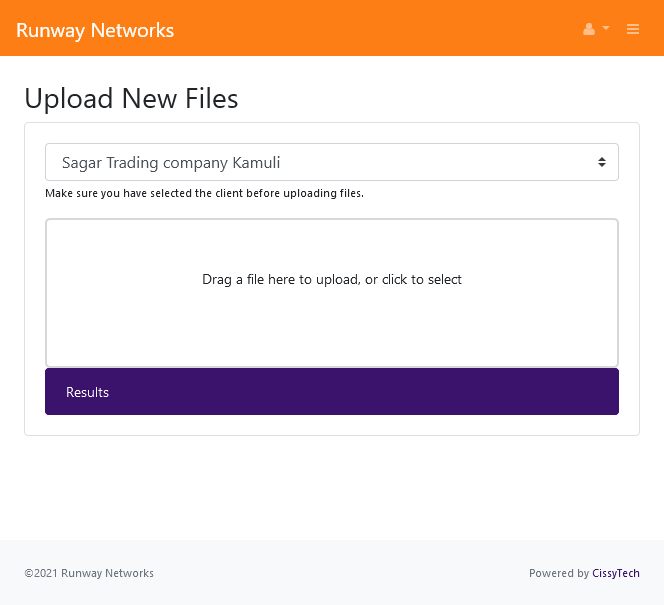Click the 'Upload New Files' heading
This screenshot has height=605, width=664.
click(131, 98)
